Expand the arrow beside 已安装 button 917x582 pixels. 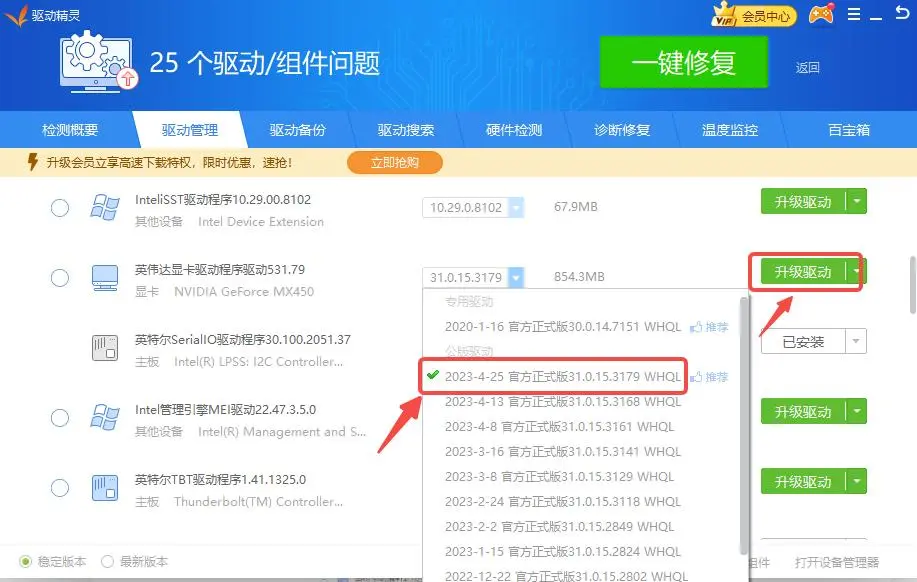click(x=854, y=342)
